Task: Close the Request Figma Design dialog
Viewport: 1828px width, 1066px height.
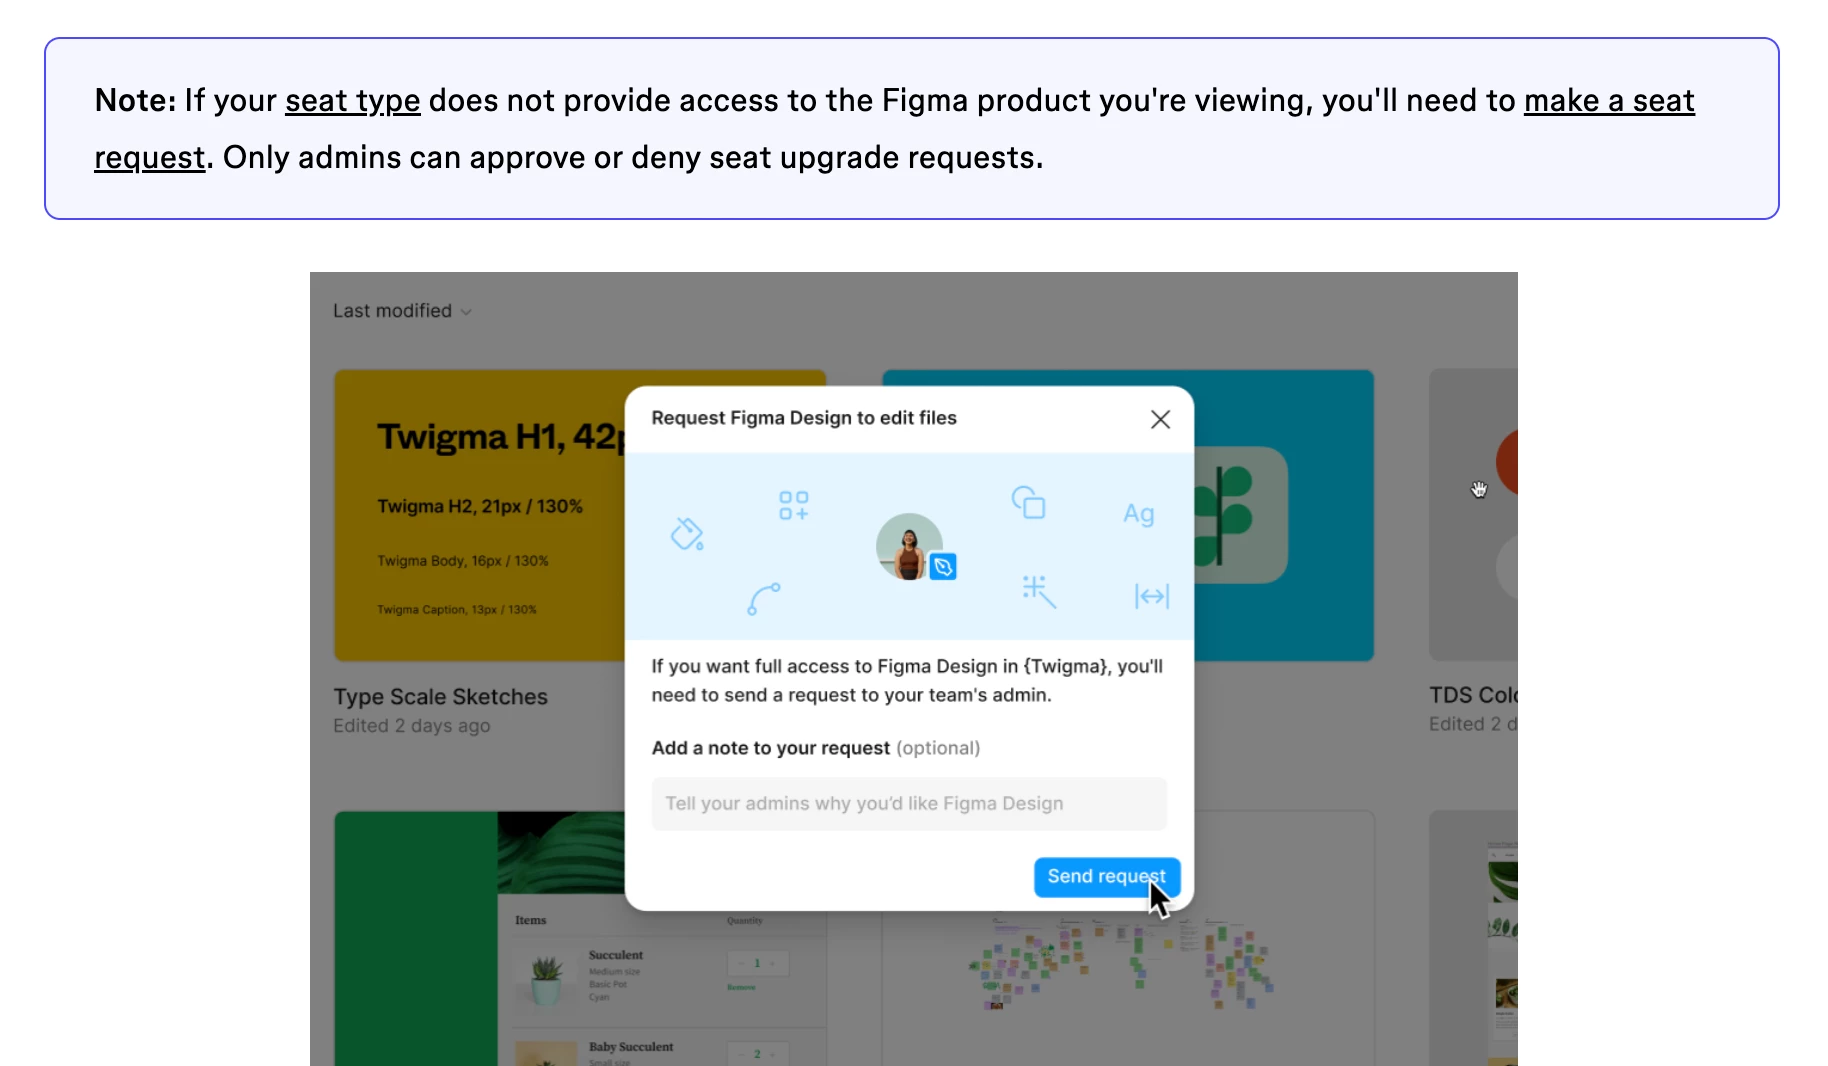Action: pyautogui.click(x=1160, y=419)
